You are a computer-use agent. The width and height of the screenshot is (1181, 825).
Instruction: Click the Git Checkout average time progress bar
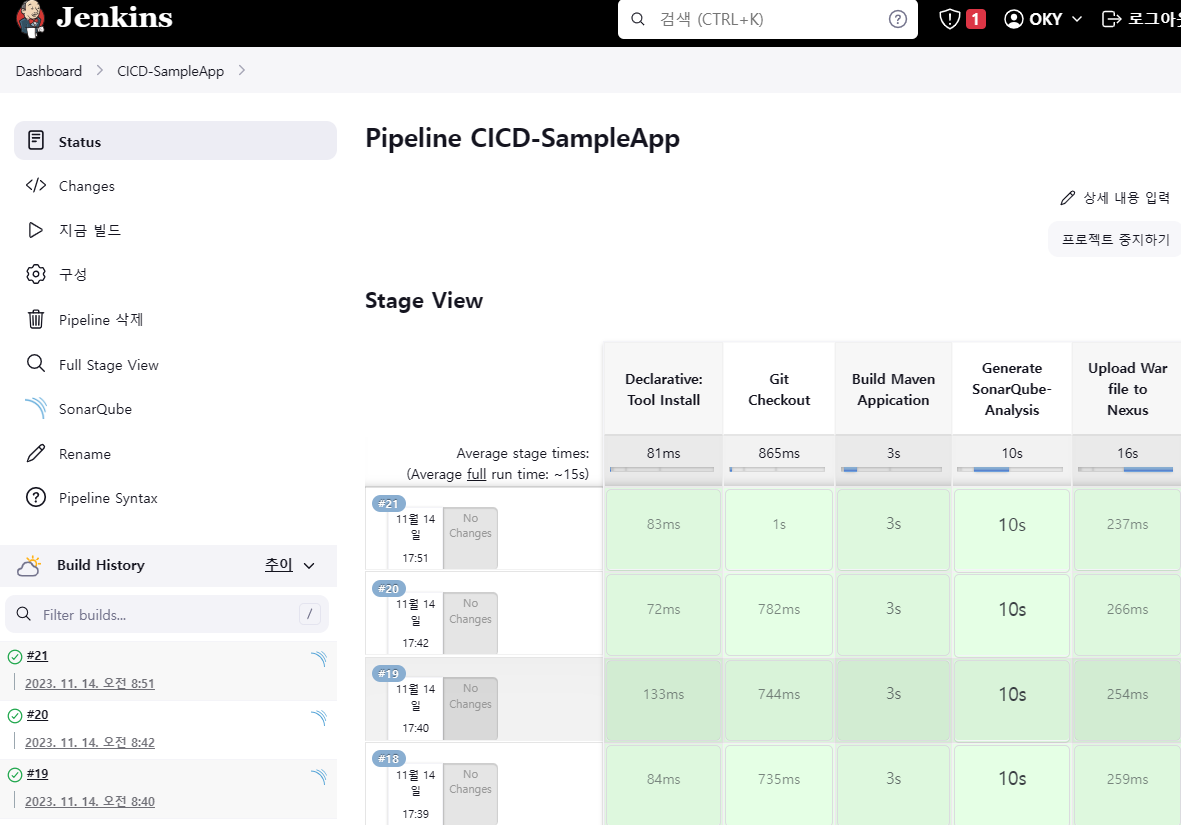(x=777, y=469)
